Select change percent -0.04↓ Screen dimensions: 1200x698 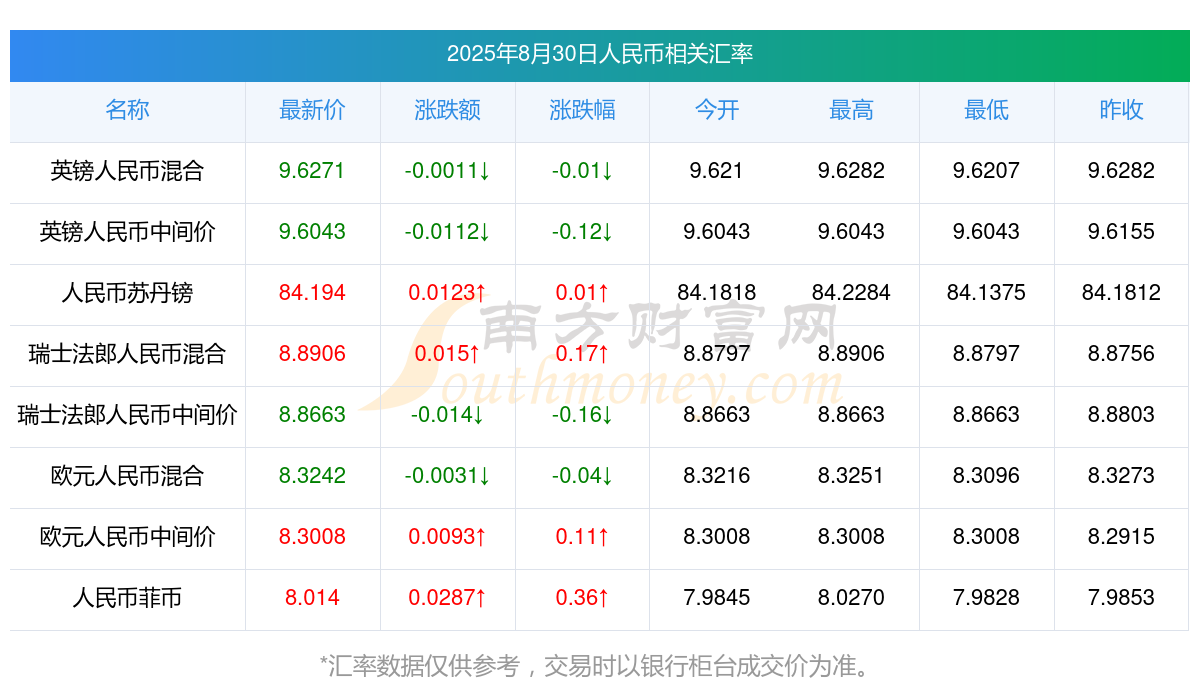[x=582, y=476]
